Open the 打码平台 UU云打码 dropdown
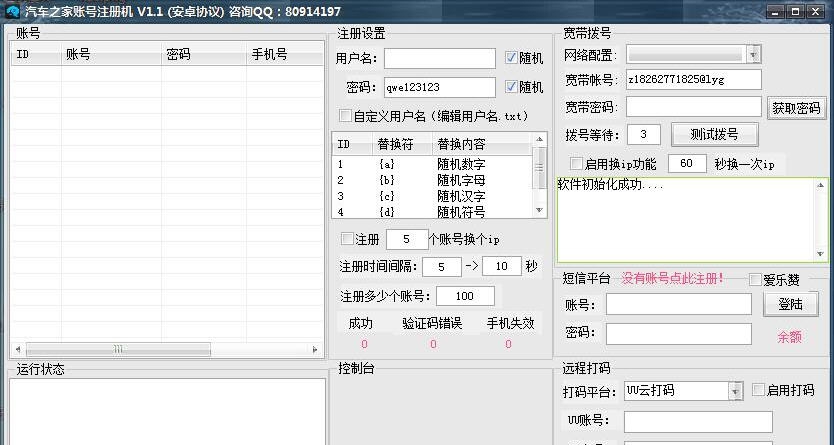Viewport: 834px width, 445px height. [x=735, y=391]
